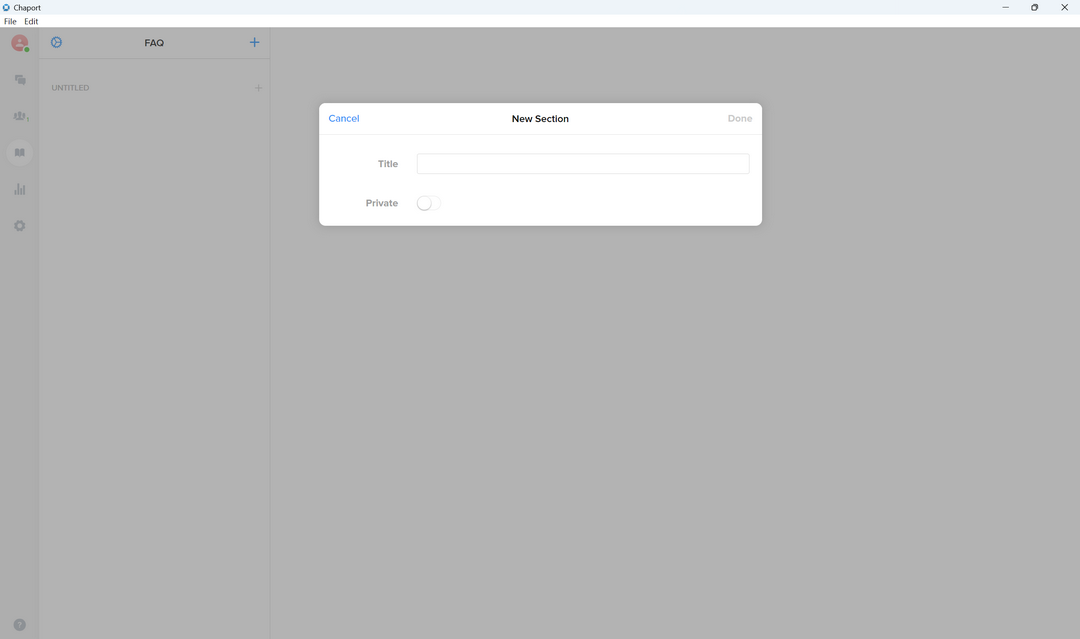Toggle the Private switch on

coord(428,203)
